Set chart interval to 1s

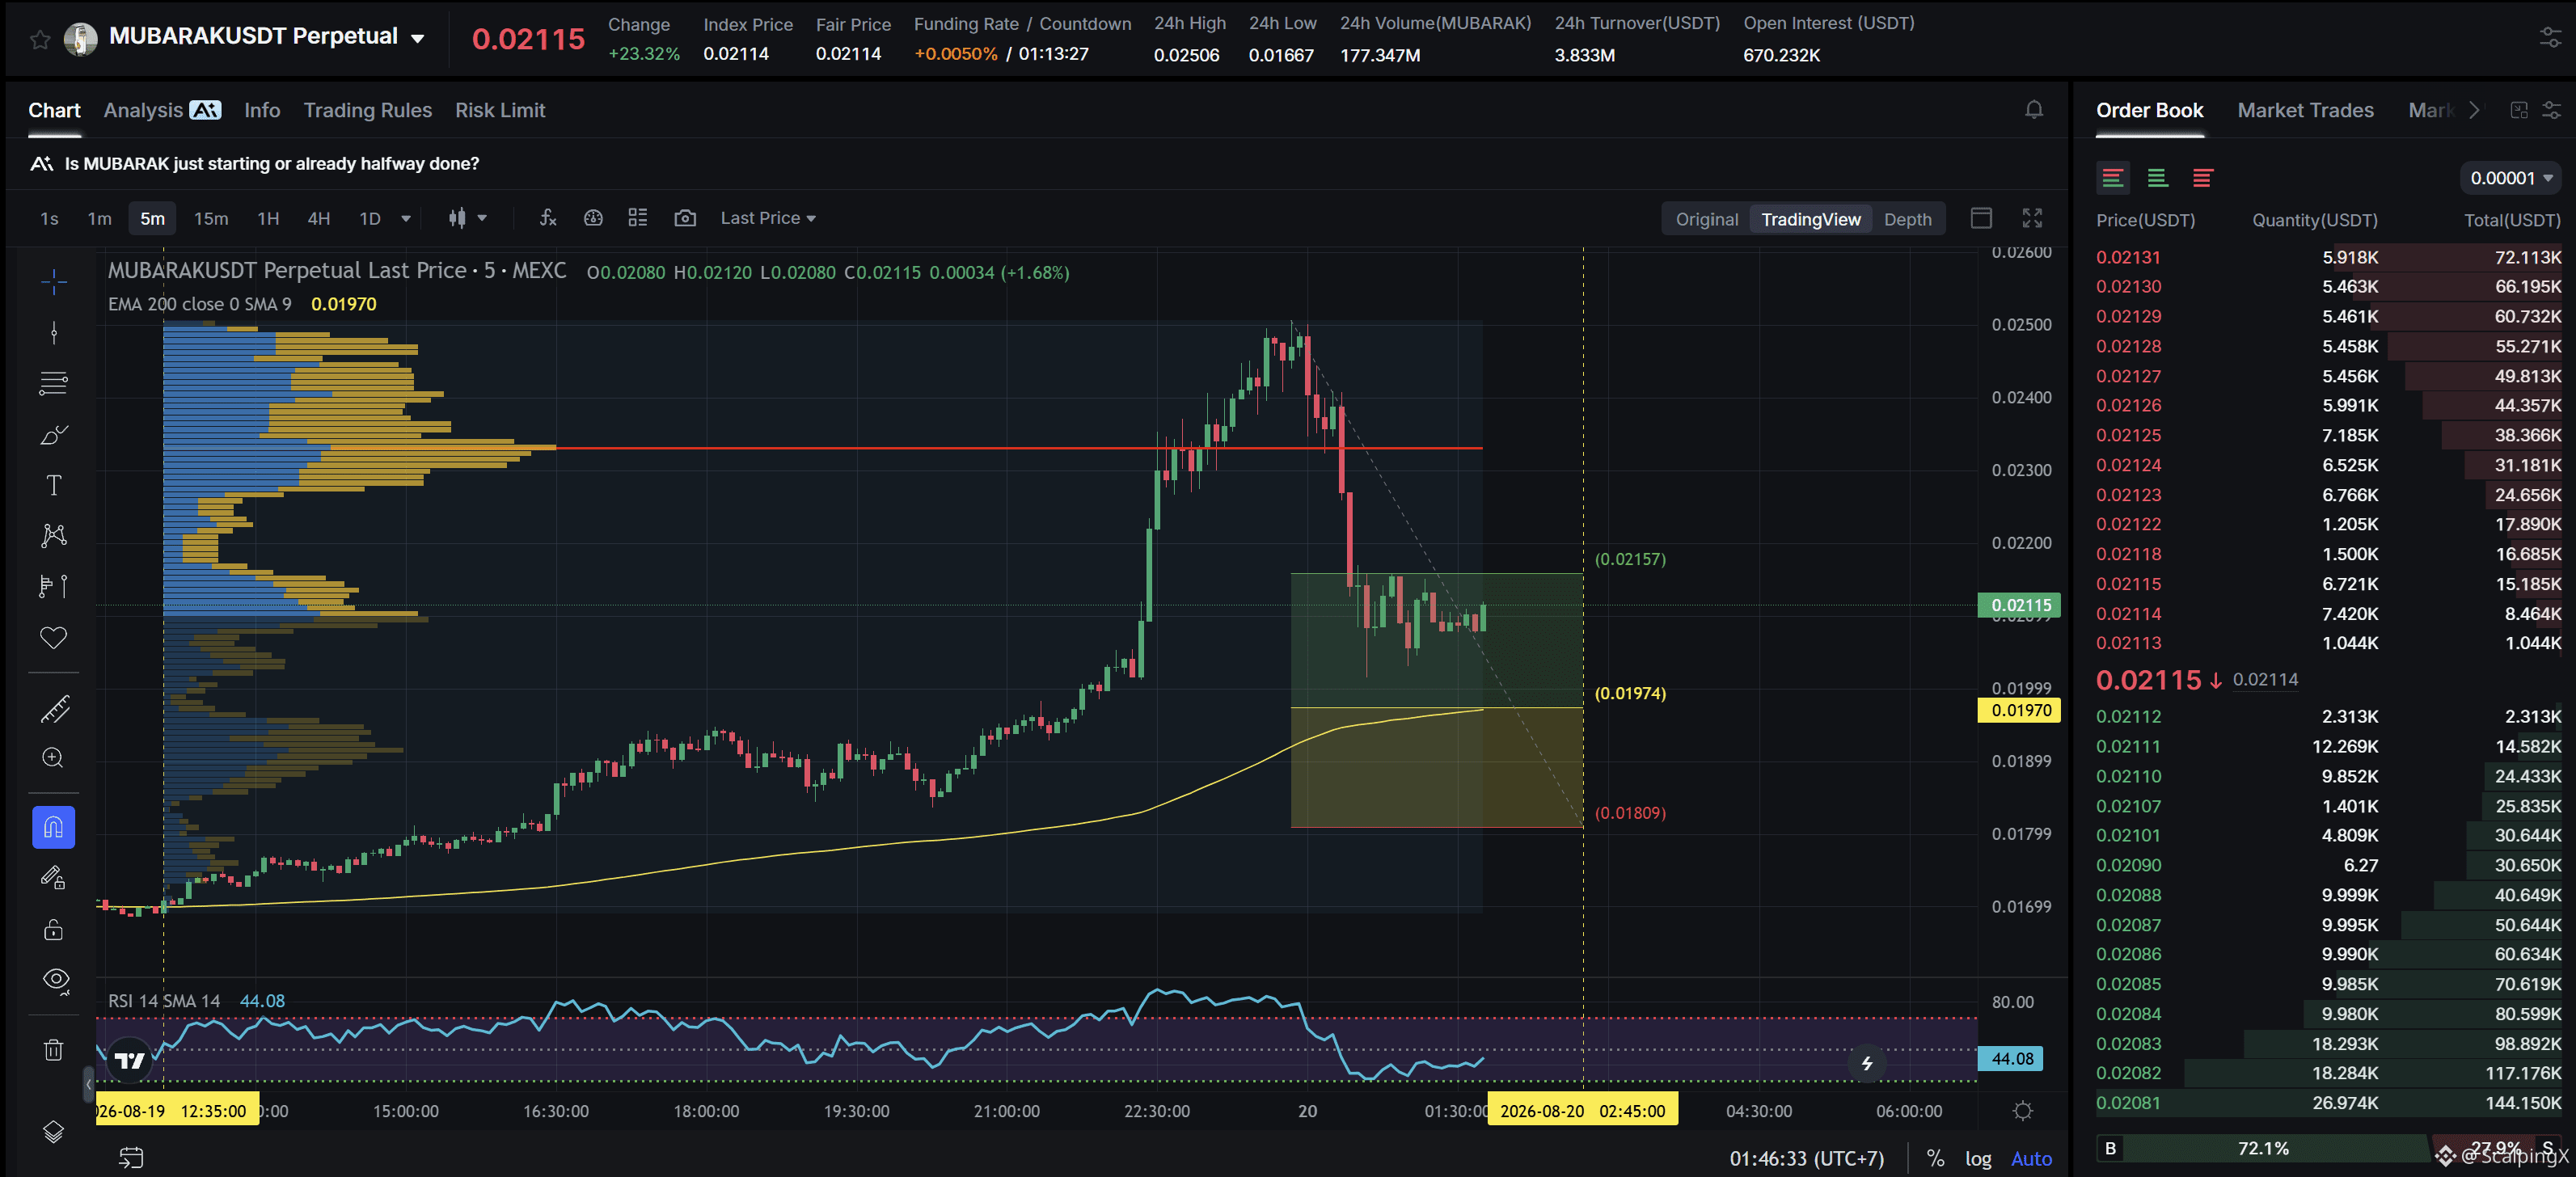click(49, 218)
